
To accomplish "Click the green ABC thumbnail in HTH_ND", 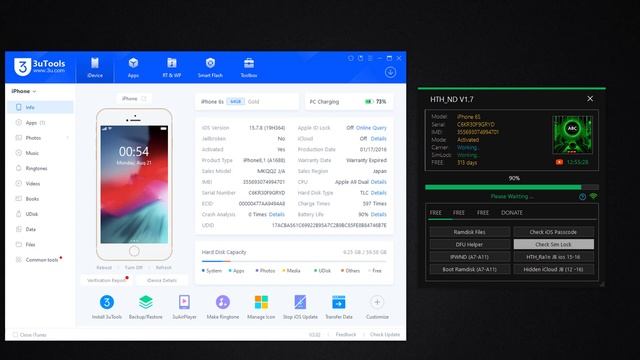I will pos(572,135).
